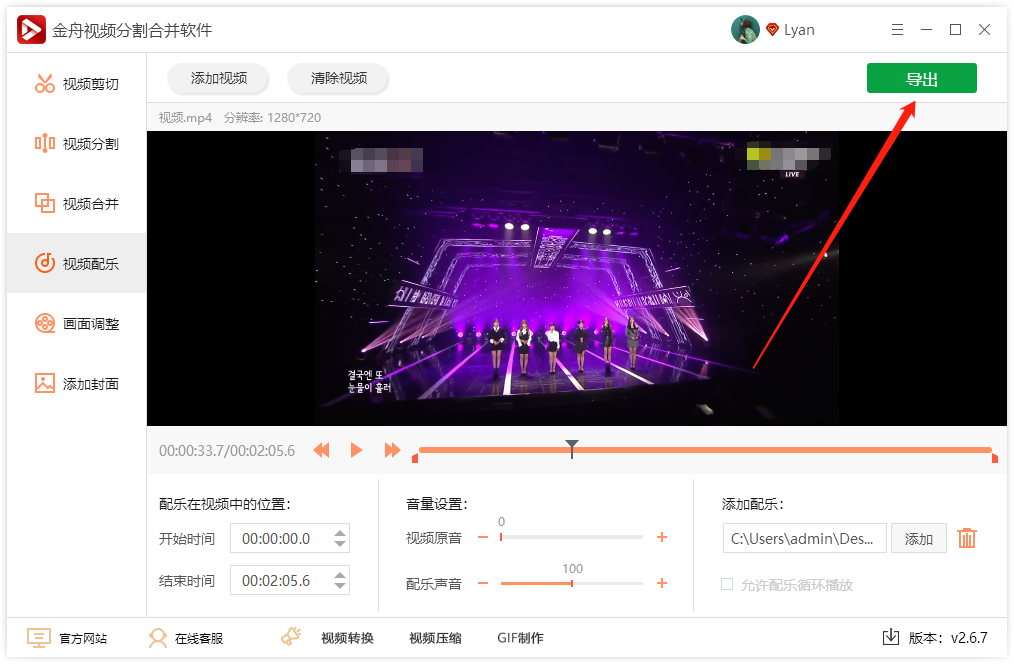Viewport: 1014px width, 664px height.
Task: Open the 视频压缩 video compression link
Action: (x=435, y=638)
